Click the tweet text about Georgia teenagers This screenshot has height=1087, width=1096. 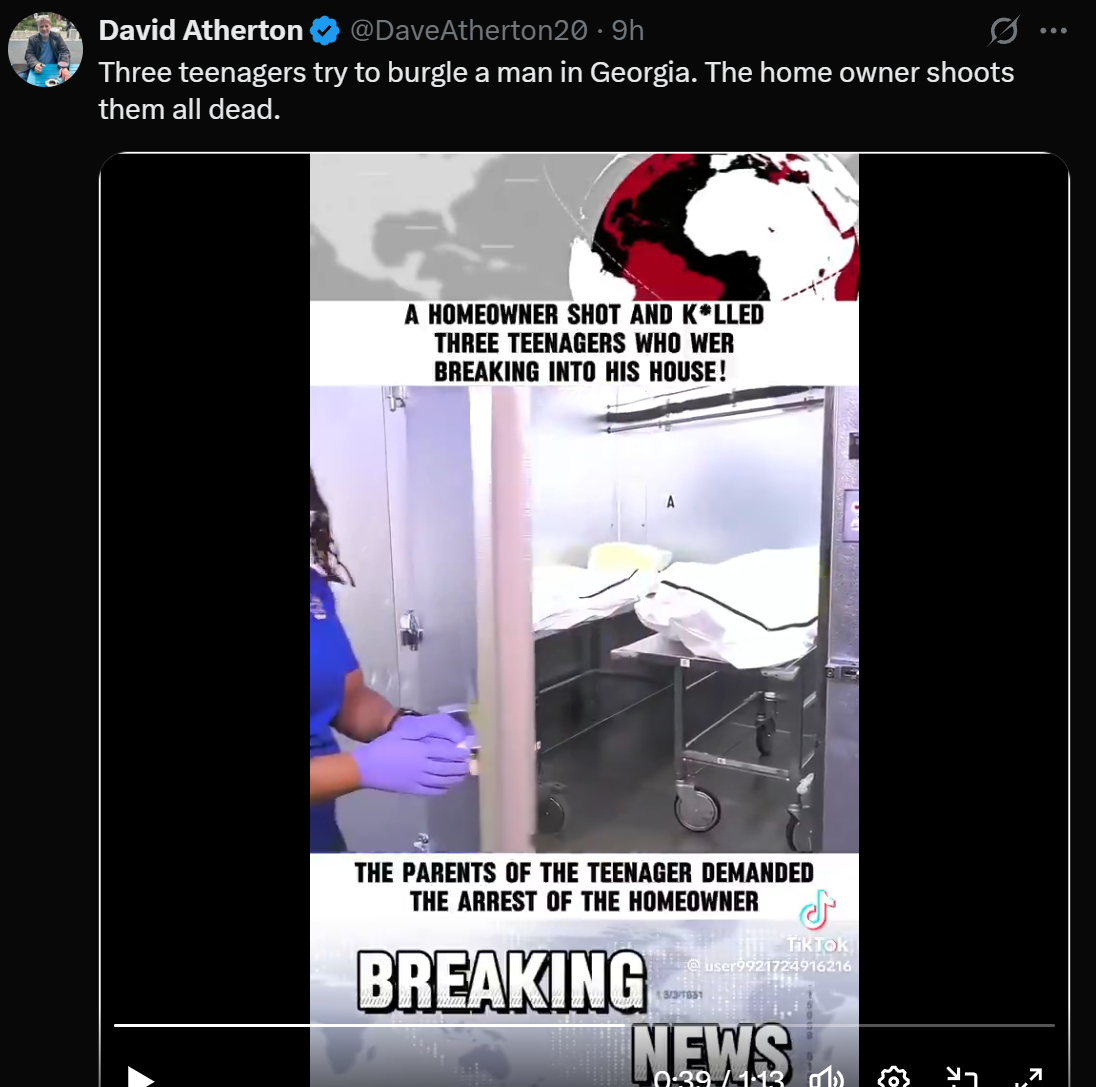556,91
